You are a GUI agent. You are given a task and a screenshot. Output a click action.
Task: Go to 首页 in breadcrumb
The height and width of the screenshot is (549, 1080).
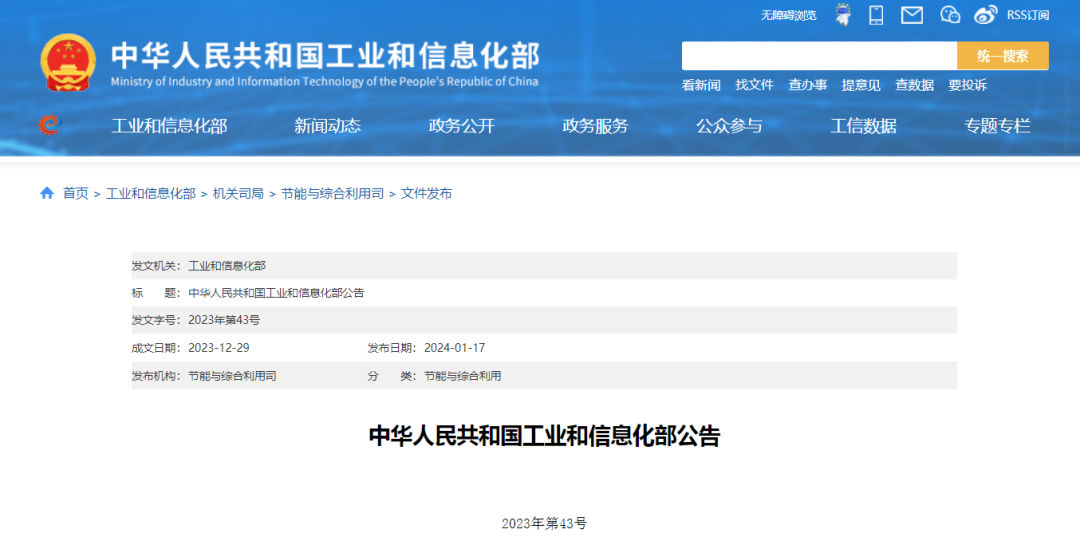point(76,194)
